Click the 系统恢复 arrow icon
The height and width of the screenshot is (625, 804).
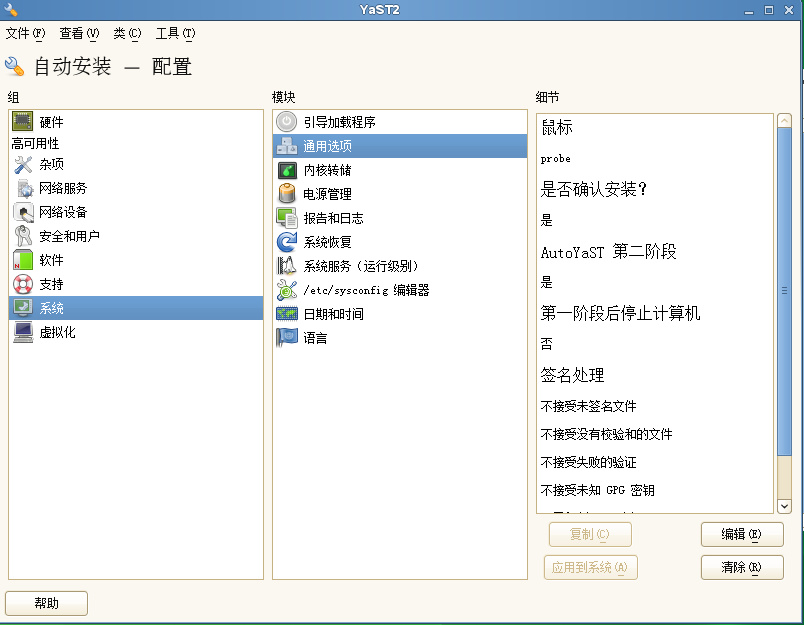[287, 242]
